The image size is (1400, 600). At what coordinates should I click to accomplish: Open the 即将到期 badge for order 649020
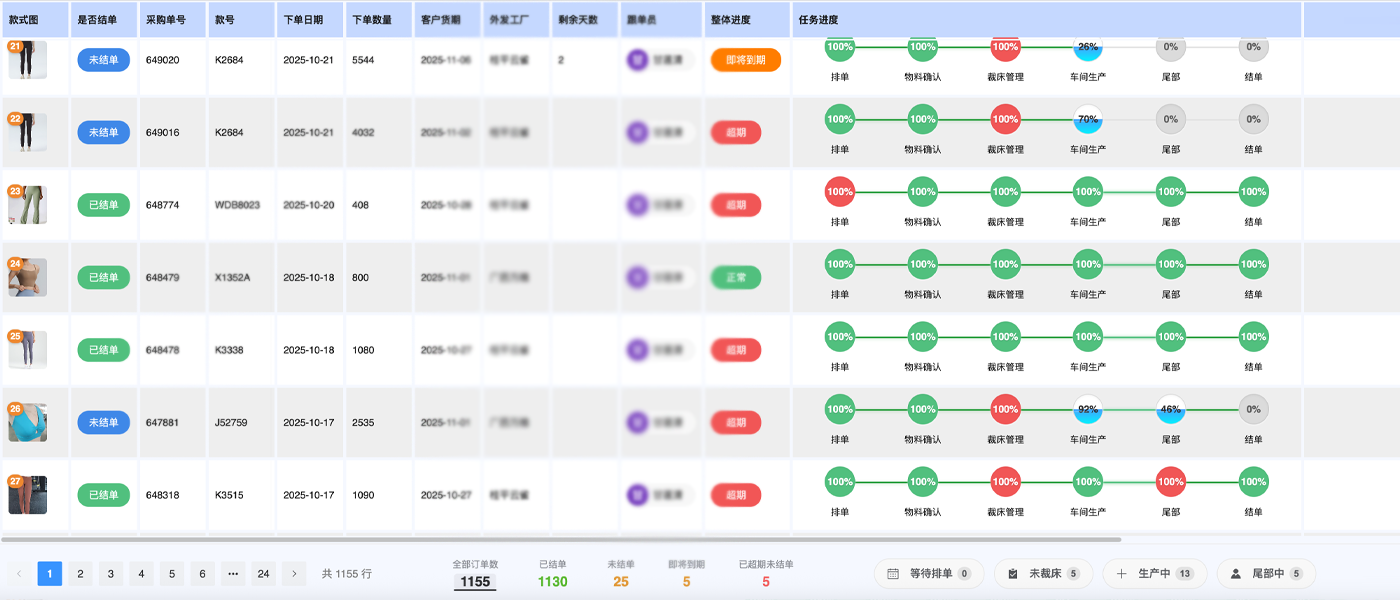[x=745, y=60]
